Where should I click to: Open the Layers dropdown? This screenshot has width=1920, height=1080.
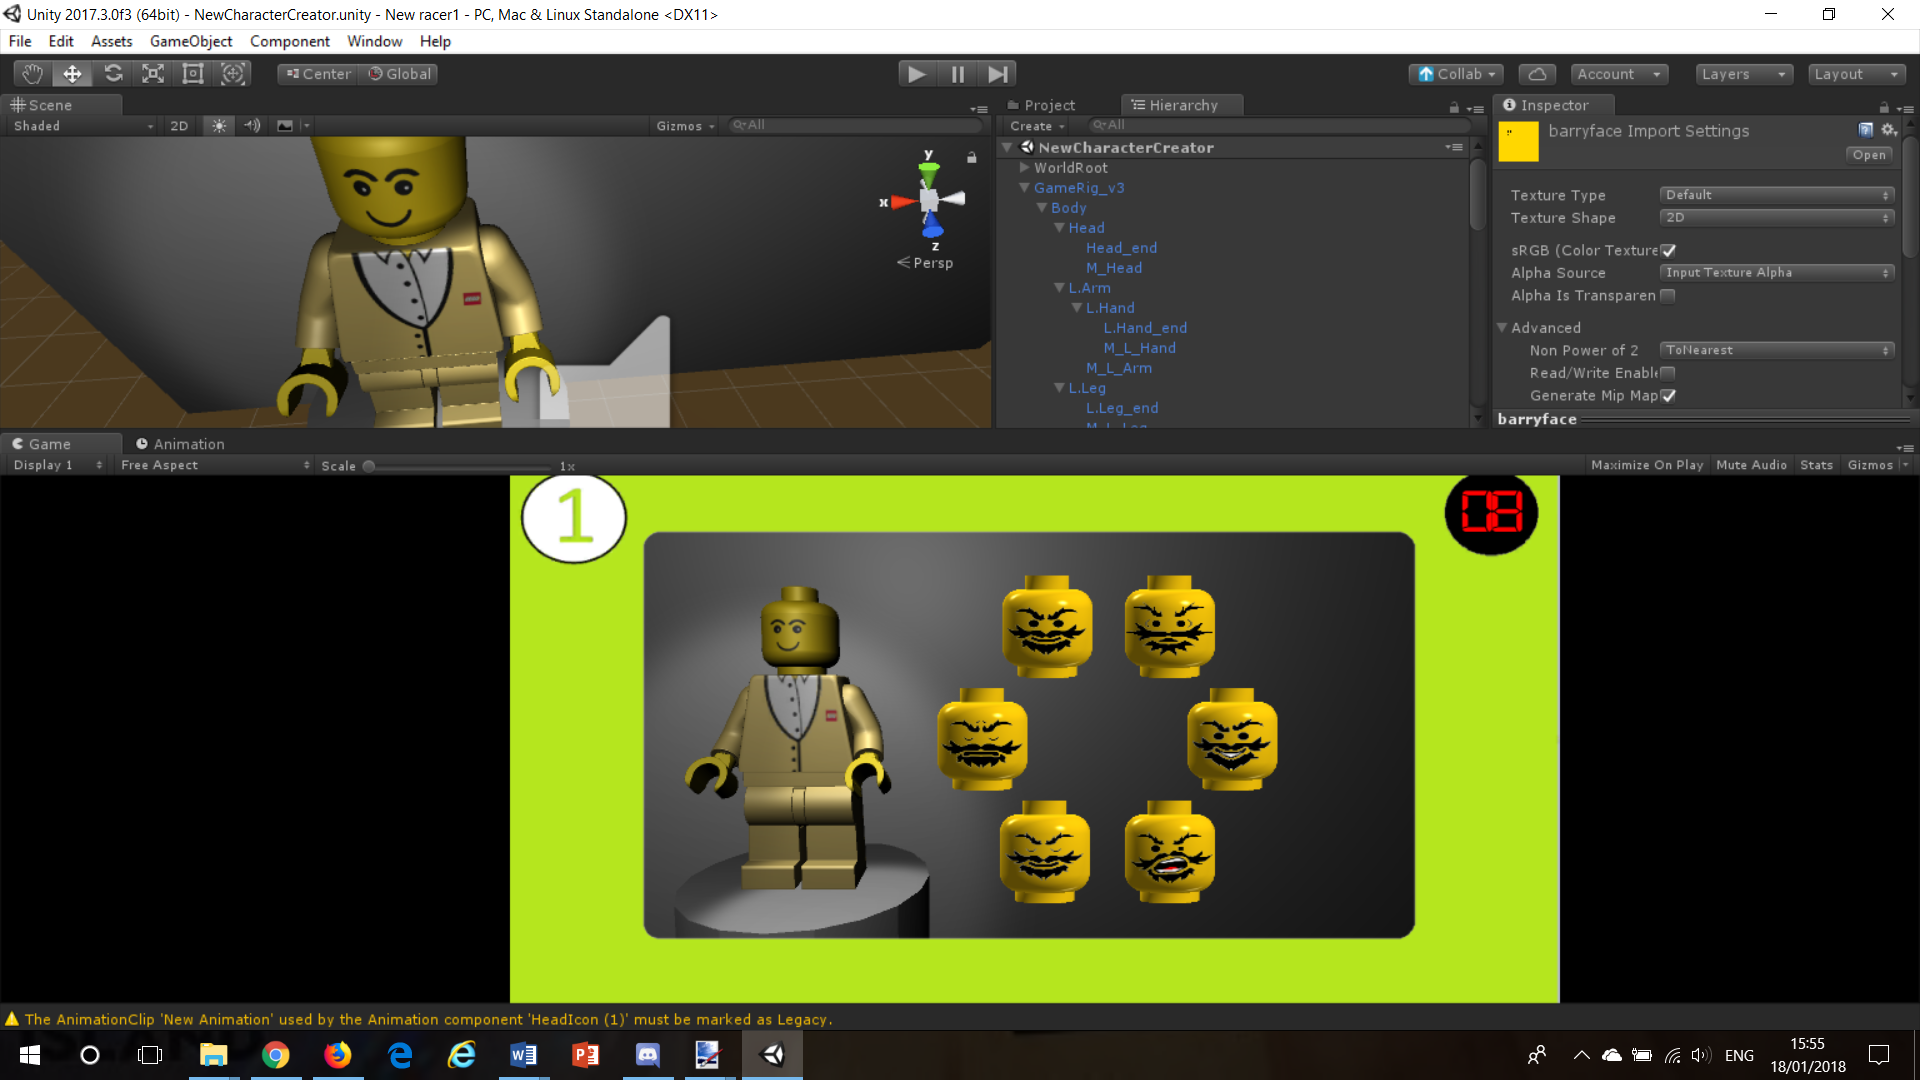coord(1744,74)
